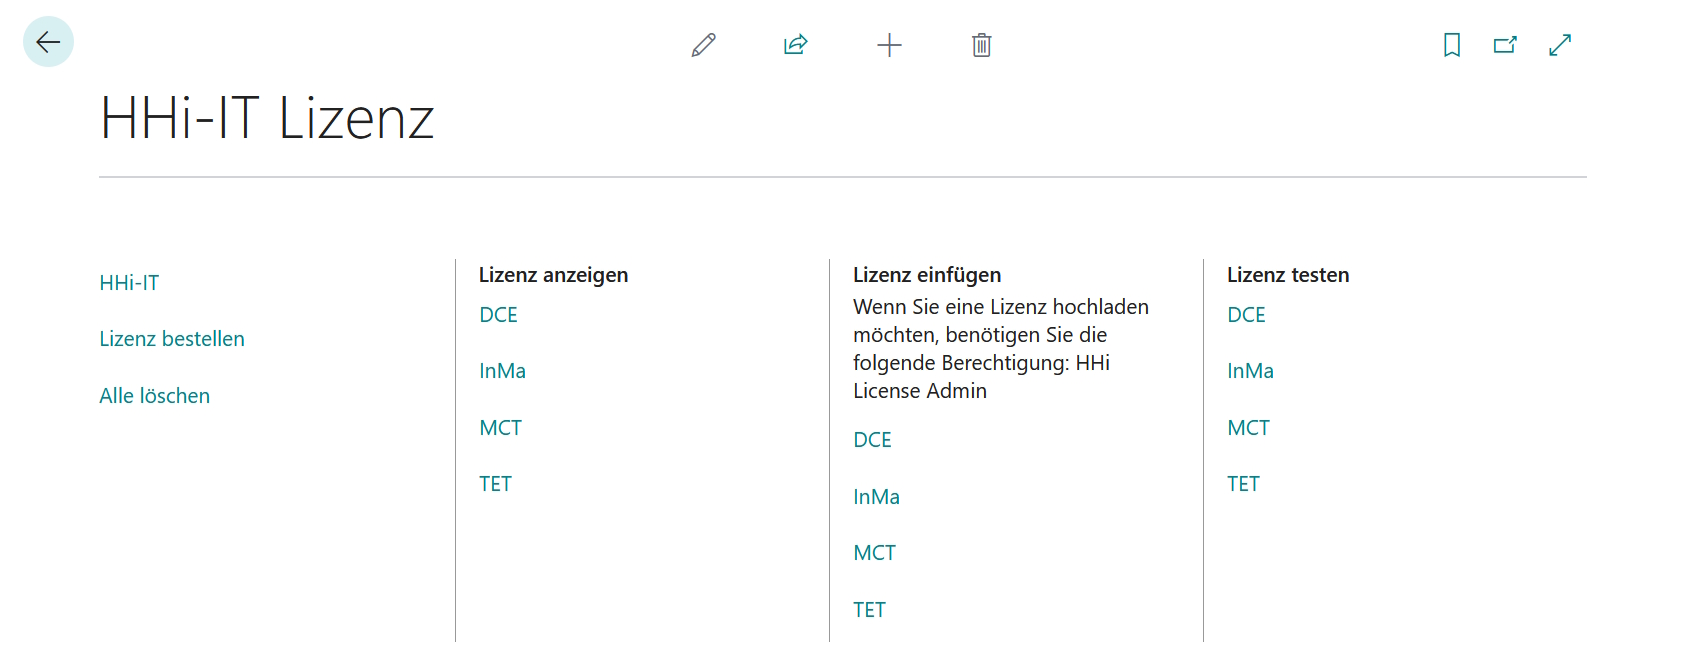1685x666 pixels.
Task: Expand to full screen with diagonal arrows icon
Action: [x=1559, y=45]
